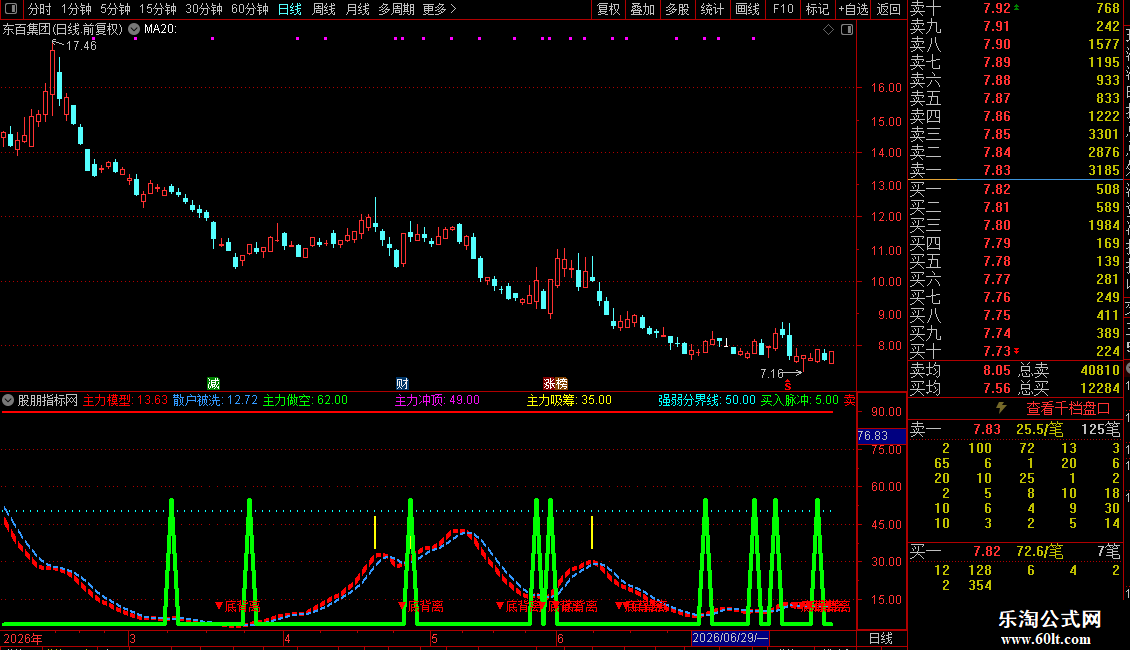Click the 主力吸筹 35.00 indicator label

click(569, 400)
